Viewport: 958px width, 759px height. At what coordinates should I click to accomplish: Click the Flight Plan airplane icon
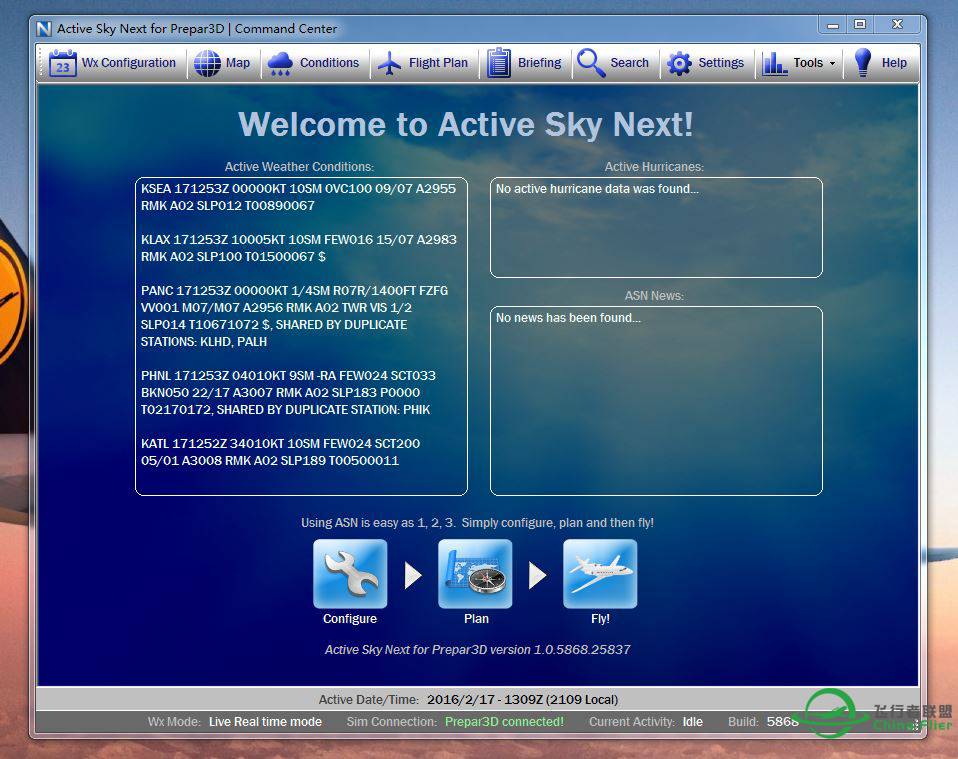click(390, 63)
